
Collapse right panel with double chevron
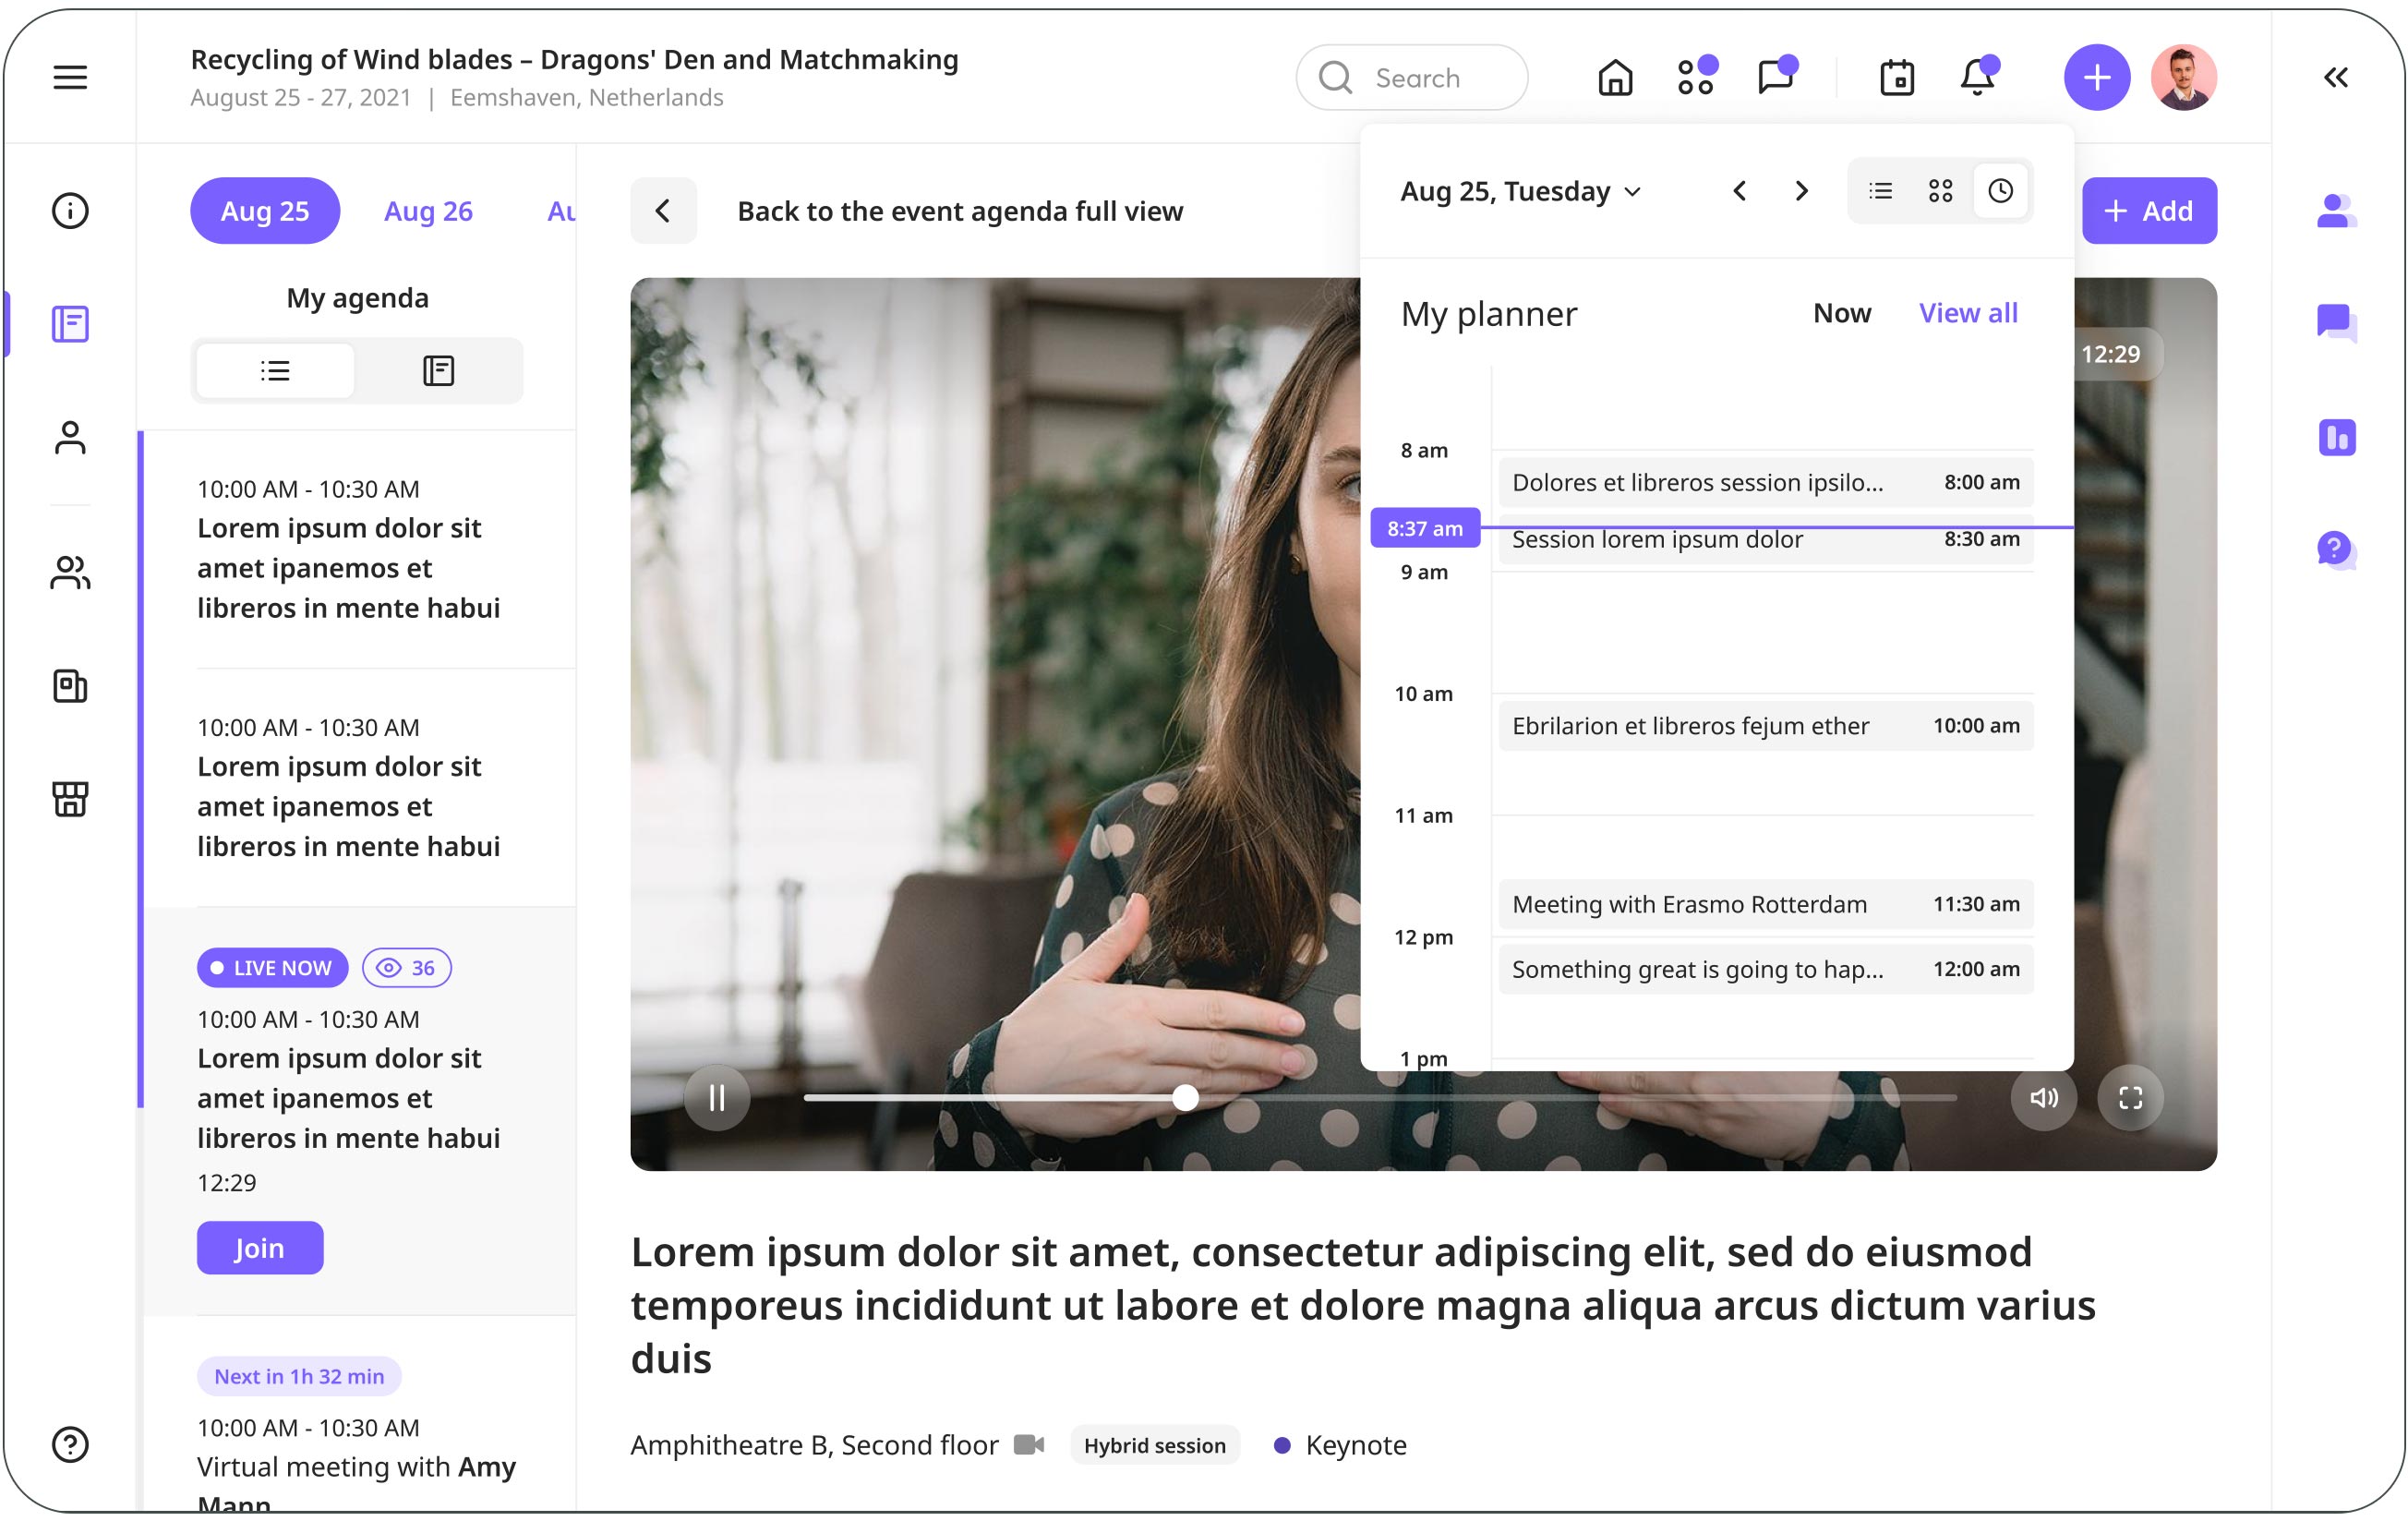pos(2335,77)
